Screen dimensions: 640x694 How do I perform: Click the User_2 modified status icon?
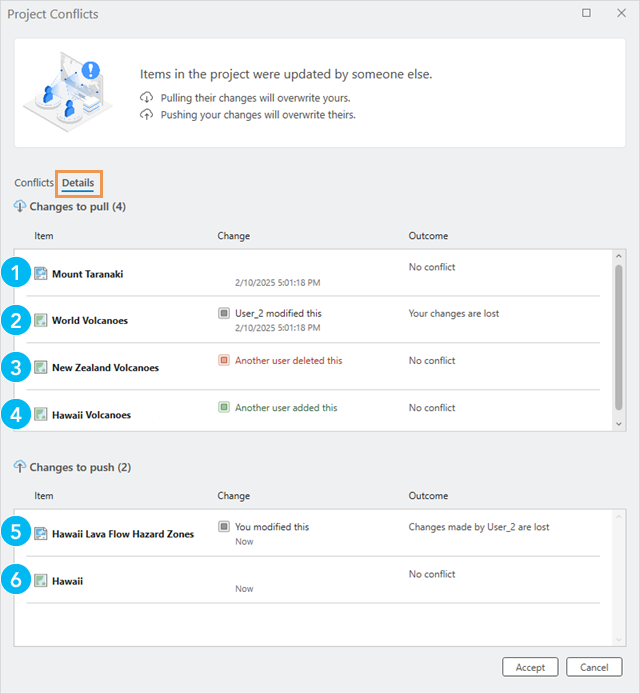point(224,313)
